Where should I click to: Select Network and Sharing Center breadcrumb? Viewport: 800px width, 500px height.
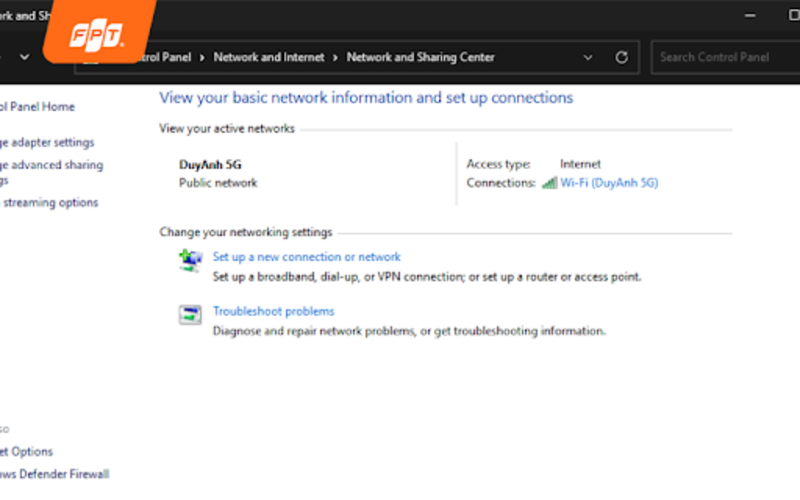(420, 57)
